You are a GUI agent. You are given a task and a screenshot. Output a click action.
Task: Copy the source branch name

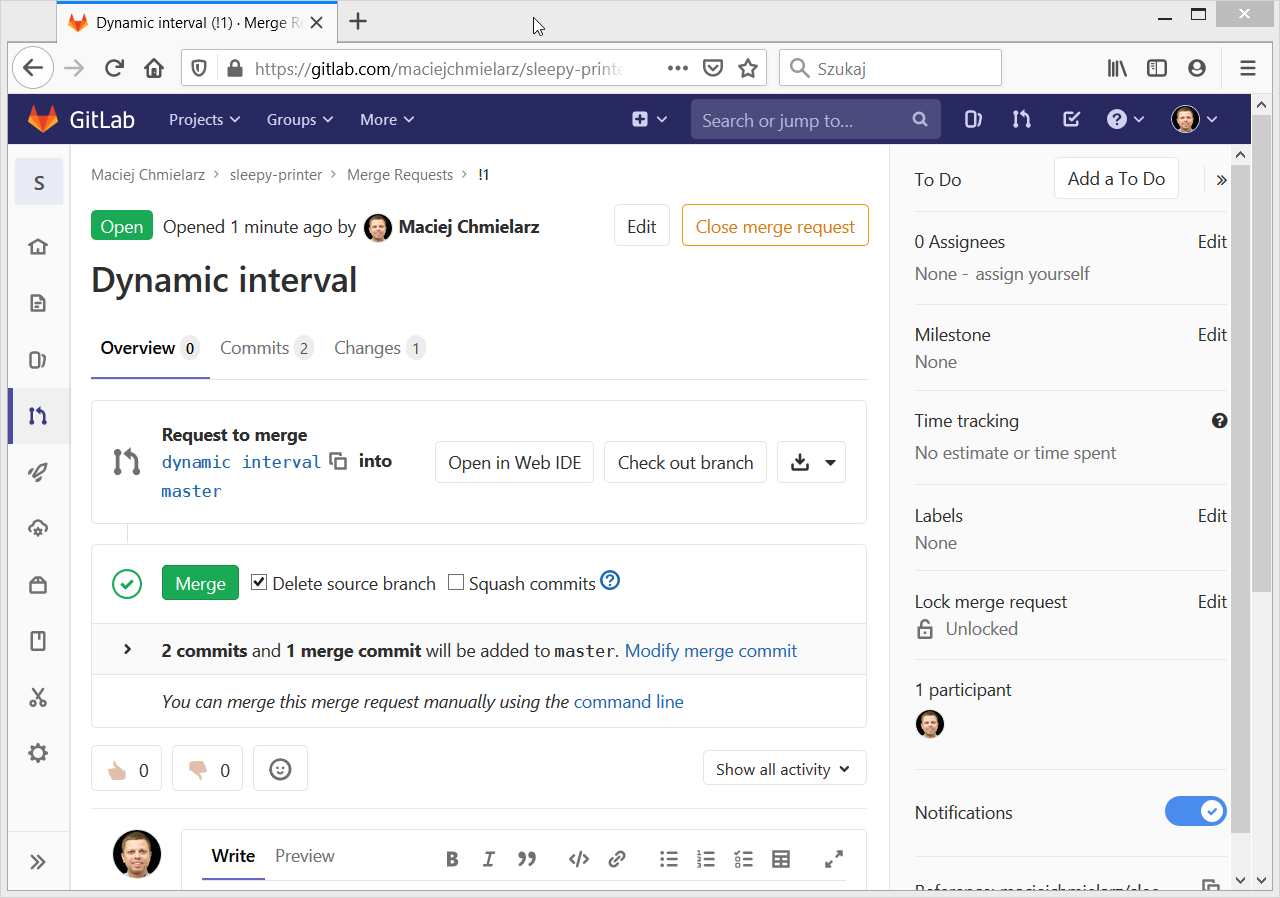coord(339,461)
